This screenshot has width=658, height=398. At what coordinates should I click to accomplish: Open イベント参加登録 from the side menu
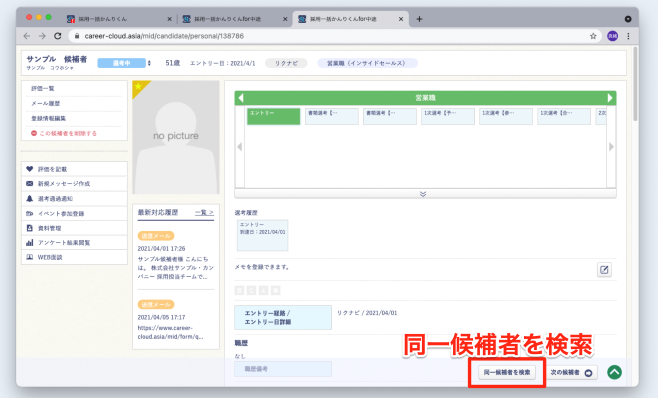coord(74,213)
